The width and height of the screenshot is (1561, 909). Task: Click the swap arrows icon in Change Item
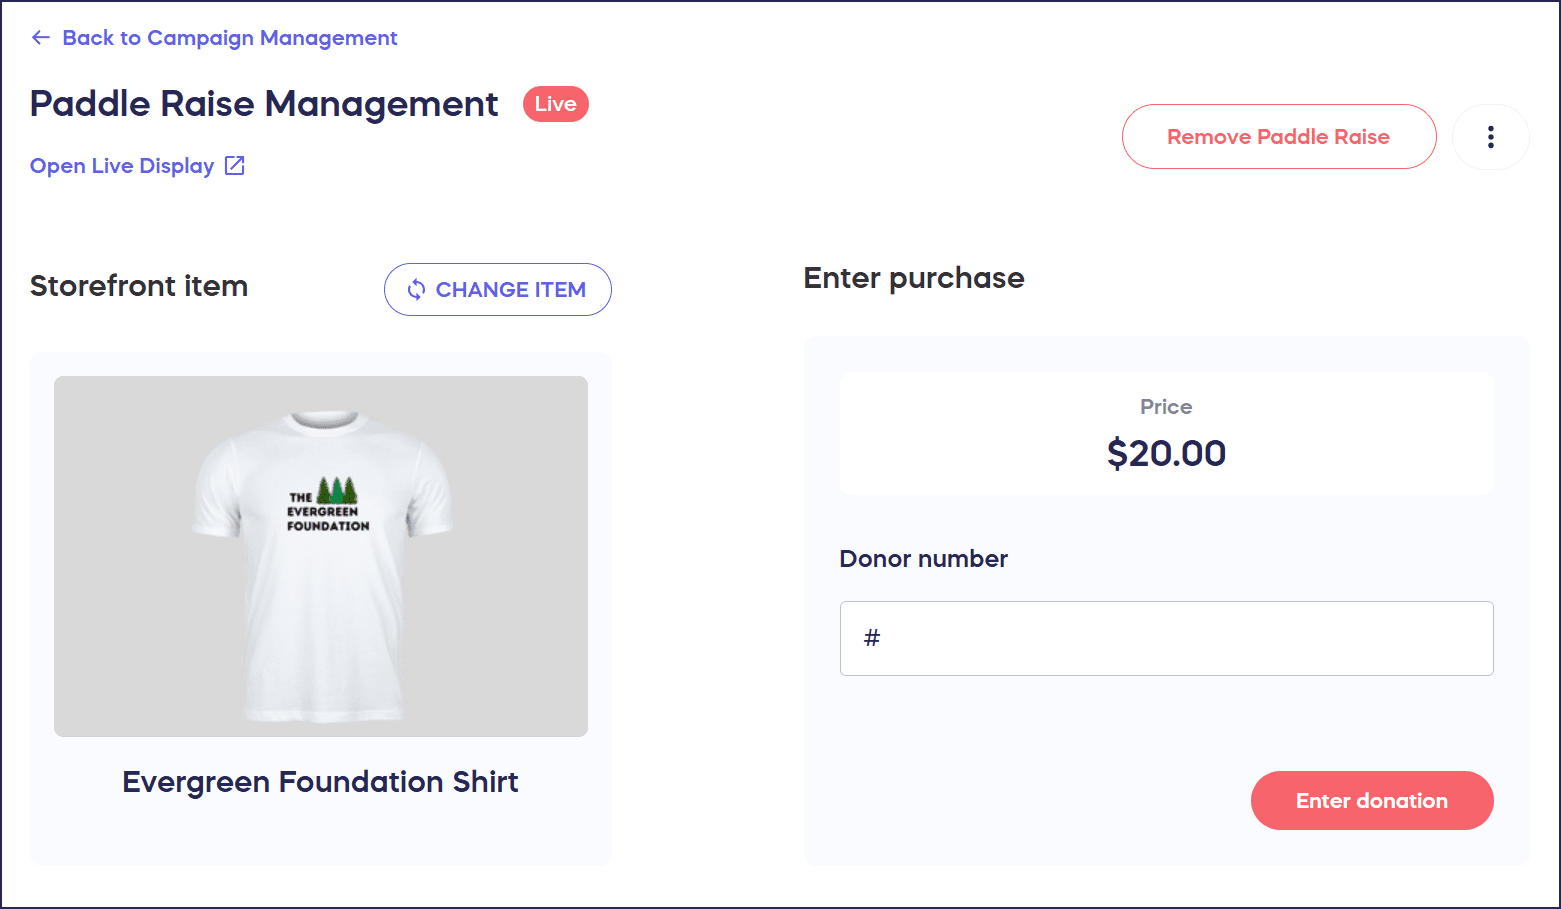pos(416,290)
